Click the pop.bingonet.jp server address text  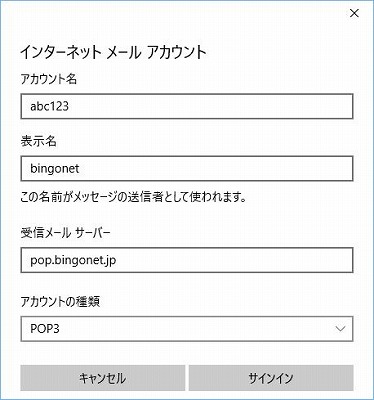[73, 261]
